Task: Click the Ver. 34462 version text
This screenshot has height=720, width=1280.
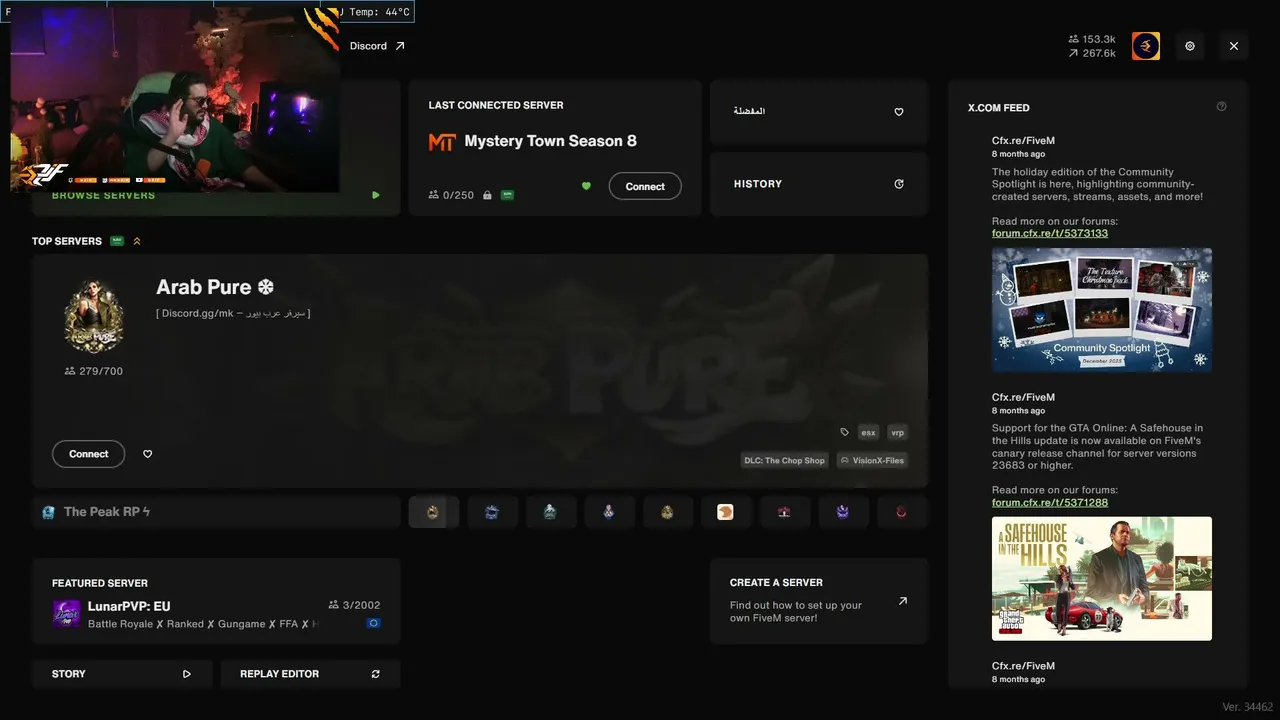Action: [1248, 707]
